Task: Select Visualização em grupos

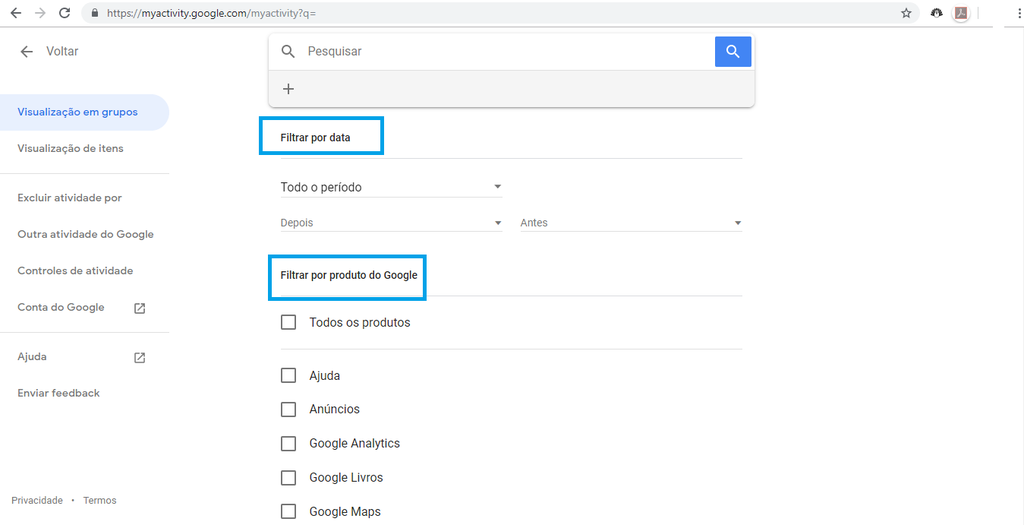Action: 78,112
